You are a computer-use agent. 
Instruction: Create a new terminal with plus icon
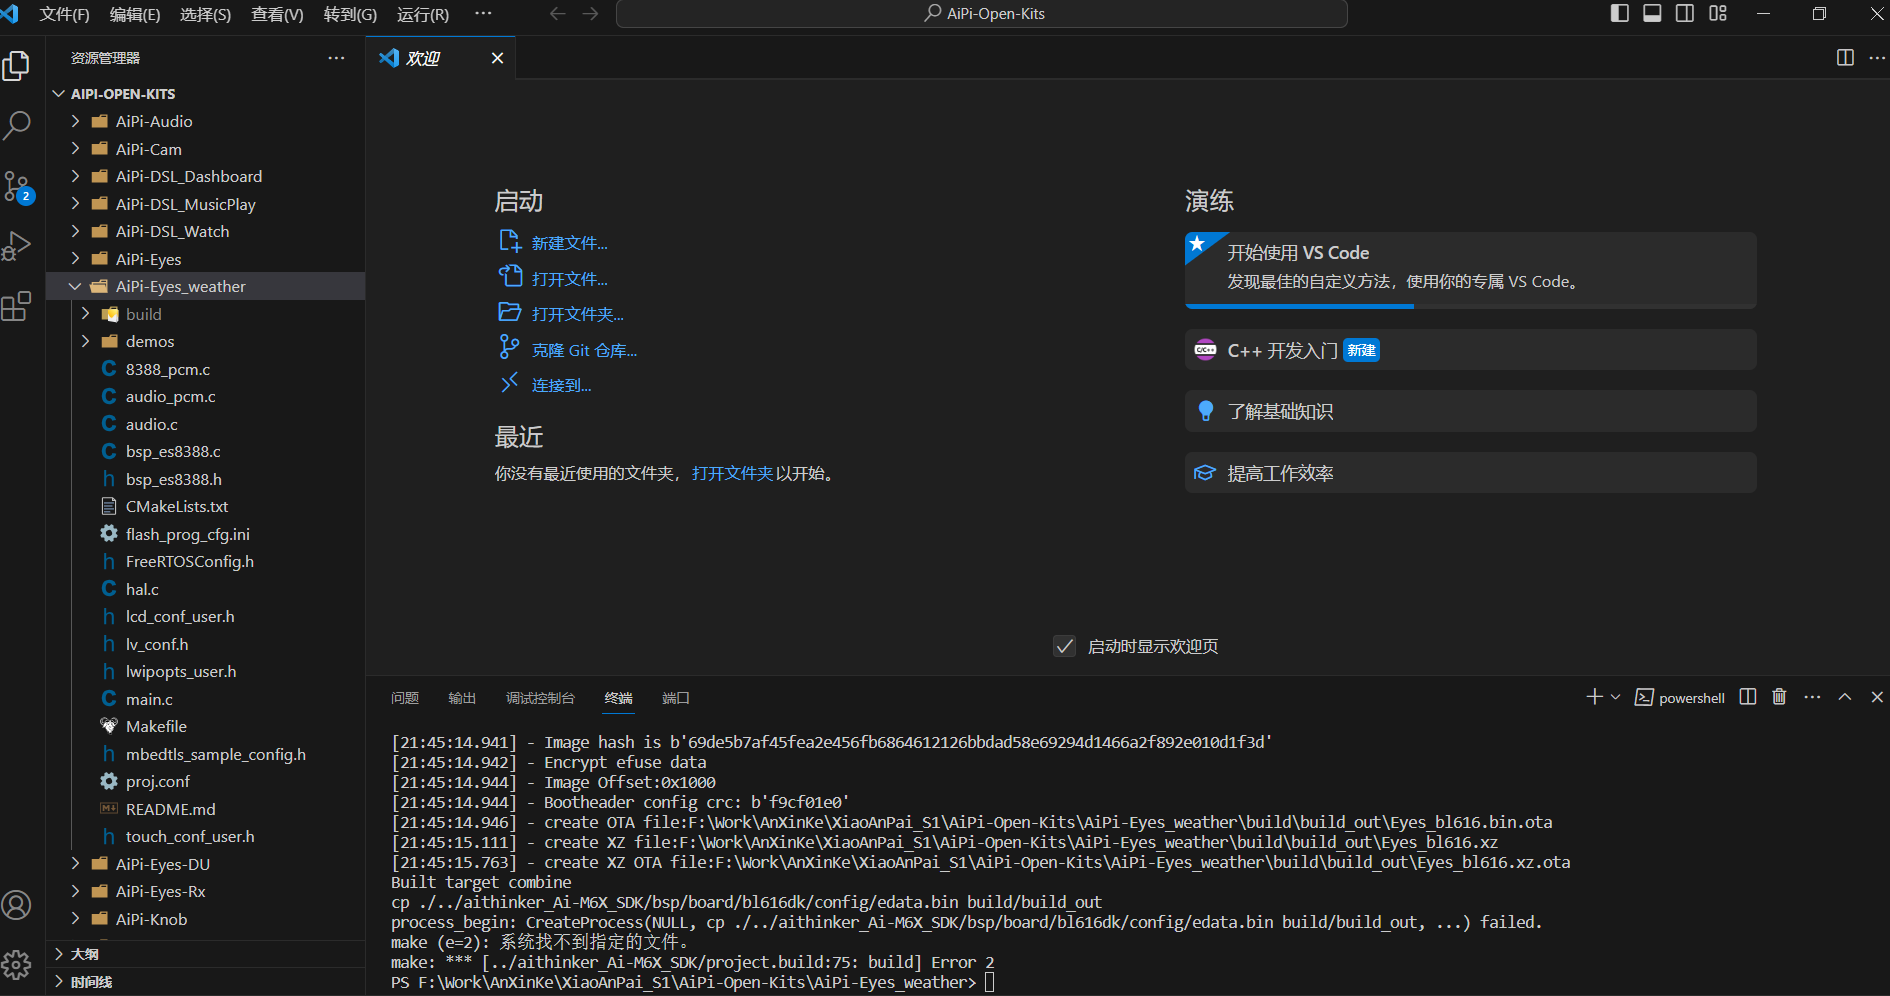pos(1594,697)
